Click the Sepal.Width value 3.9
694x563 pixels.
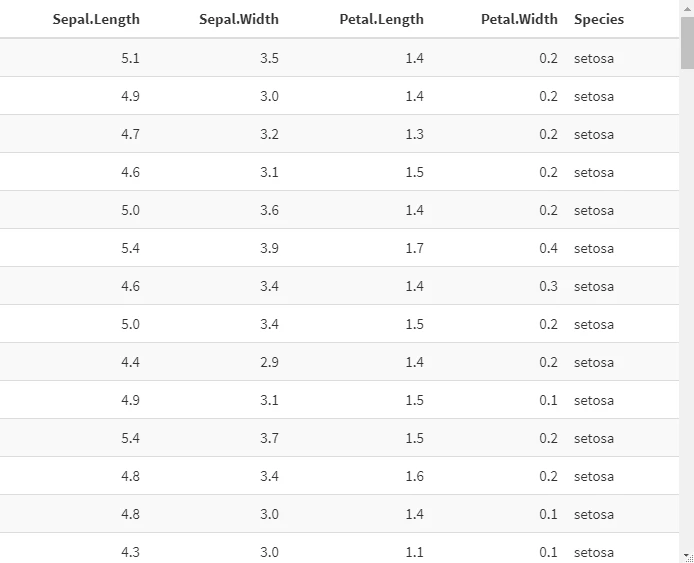pos(269,248)
